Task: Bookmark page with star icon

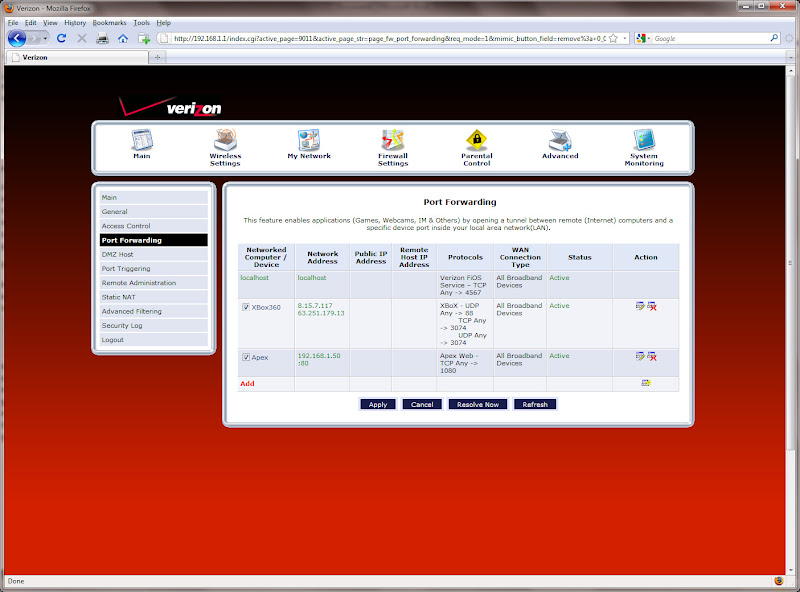Action: 614,38
